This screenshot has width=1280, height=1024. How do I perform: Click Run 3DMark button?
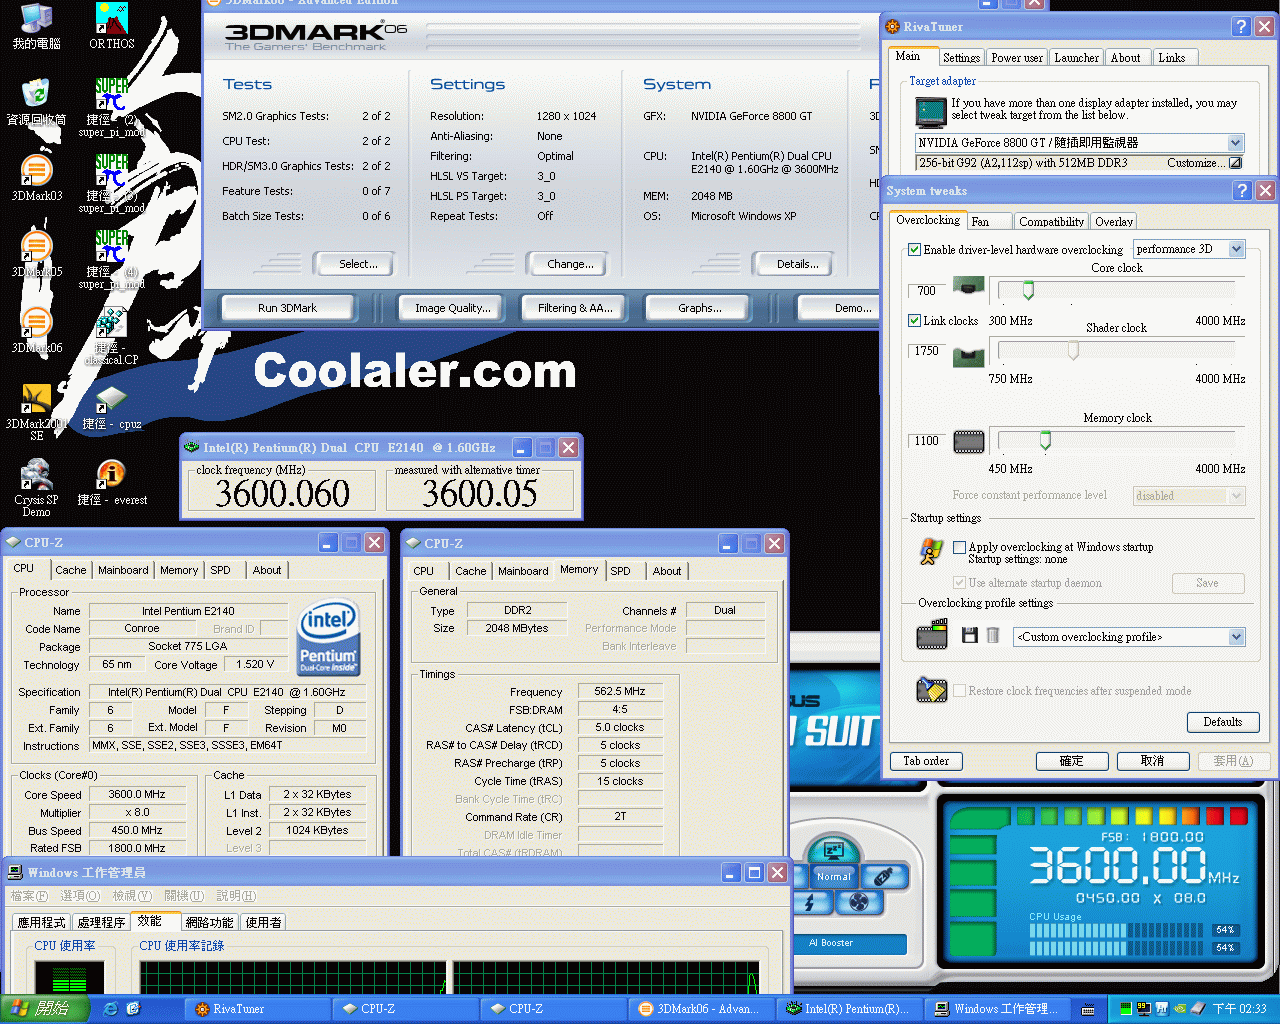click(x=287, y=308)
